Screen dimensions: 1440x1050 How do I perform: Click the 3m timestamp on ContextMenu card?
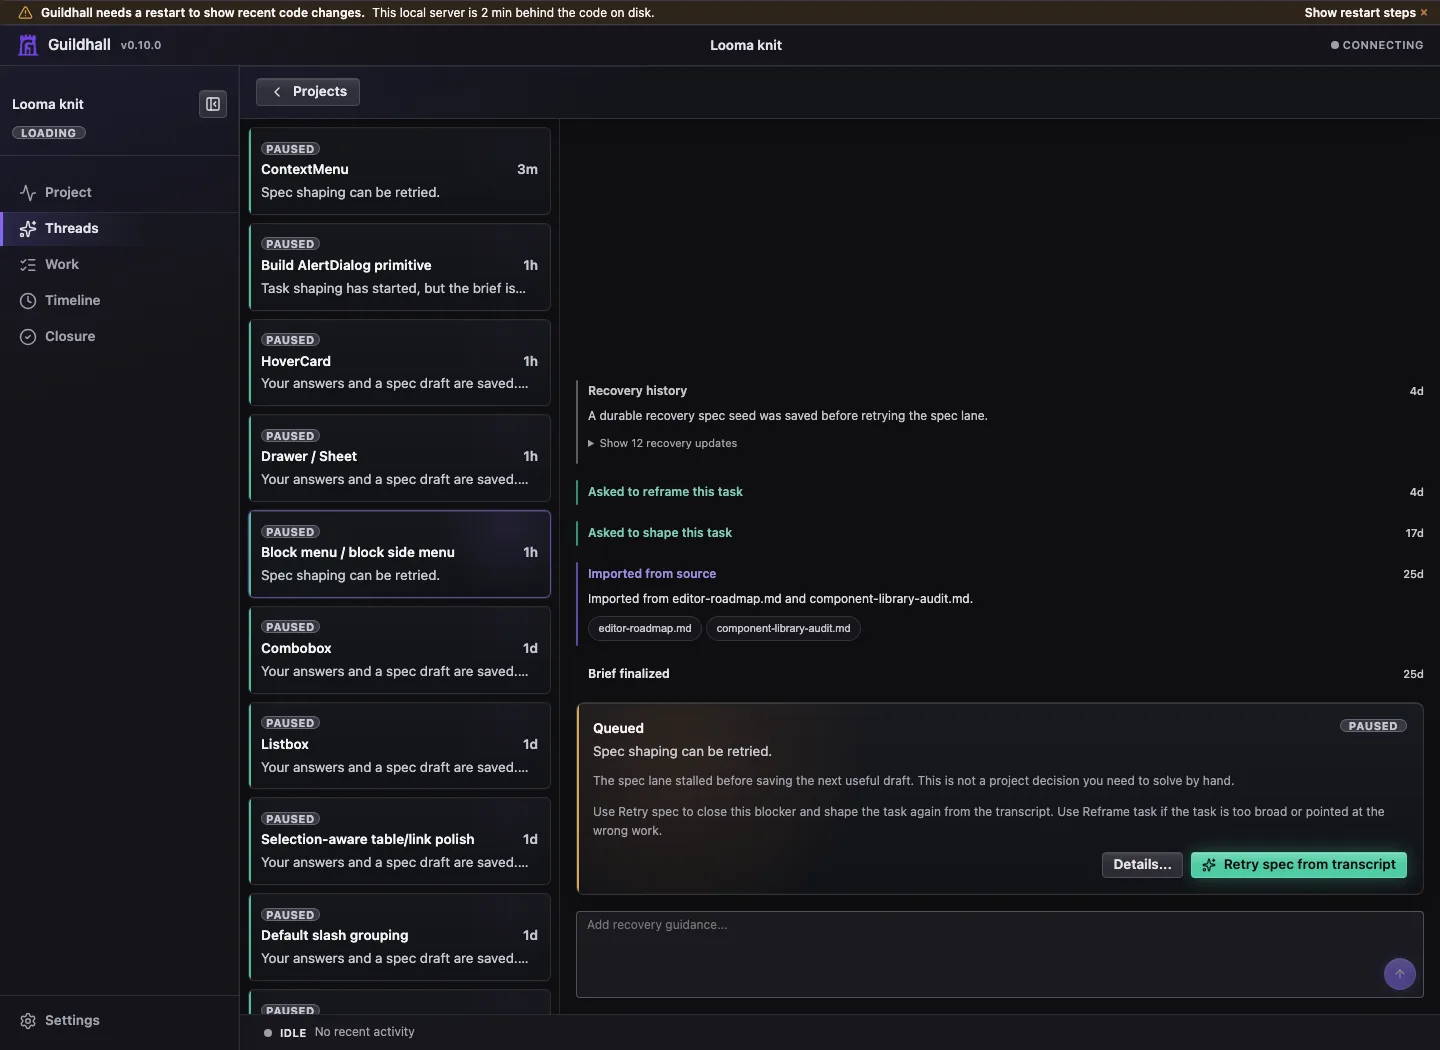(527, 170)
